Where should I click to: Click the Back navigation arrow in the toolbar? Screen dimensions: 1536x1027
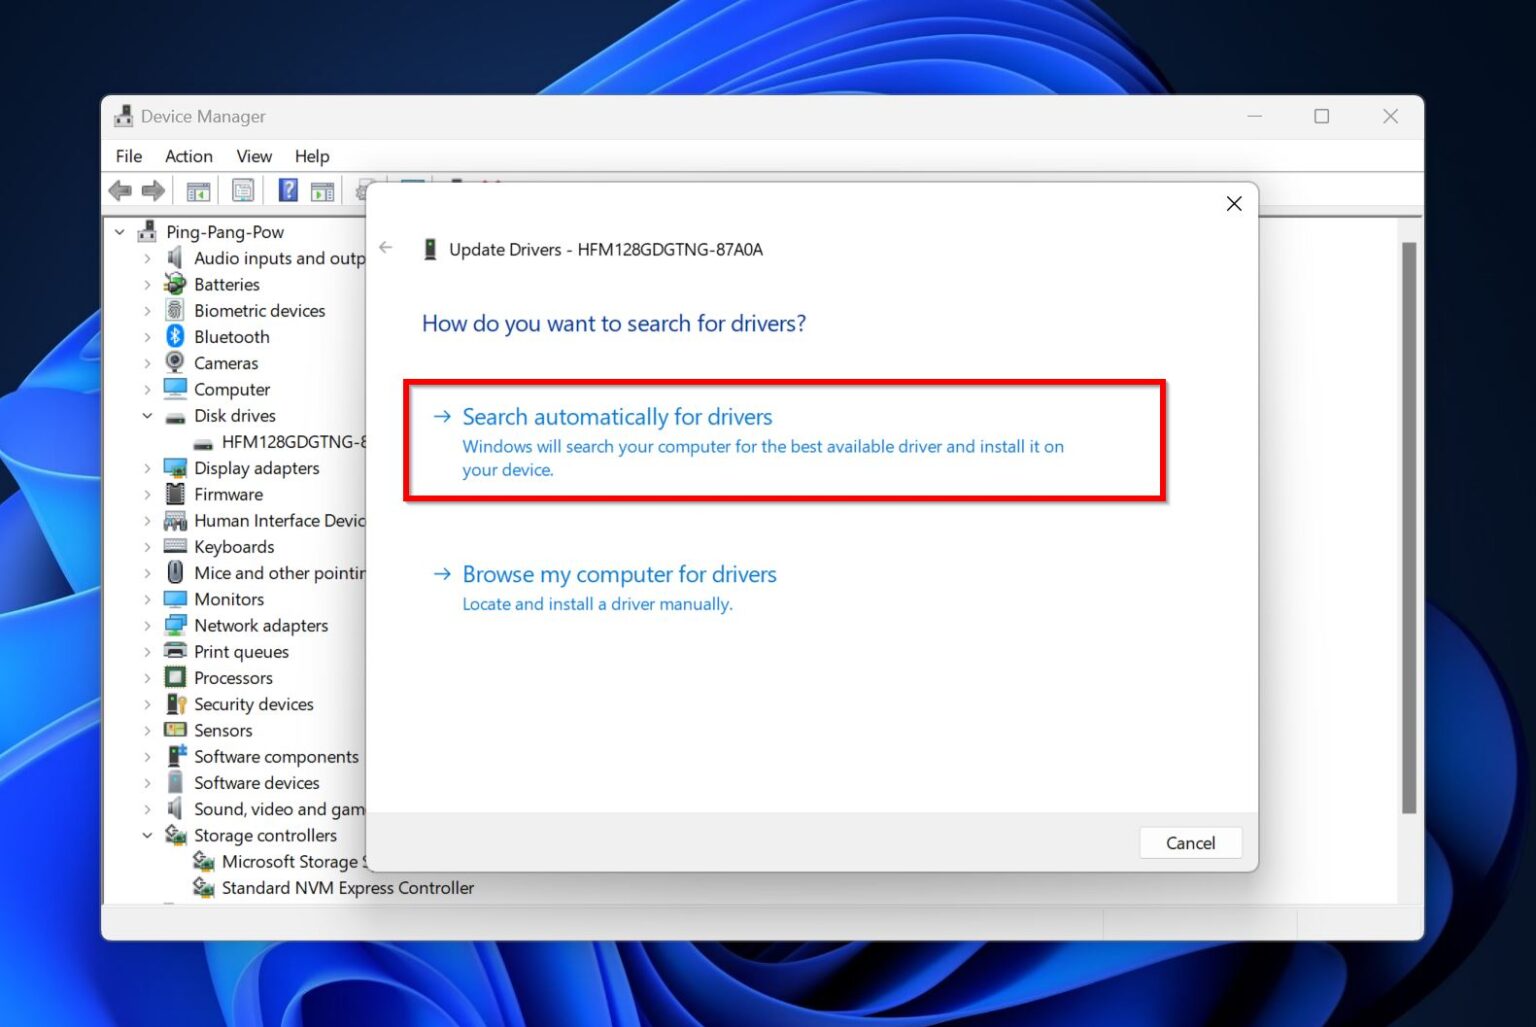point(121,190)
